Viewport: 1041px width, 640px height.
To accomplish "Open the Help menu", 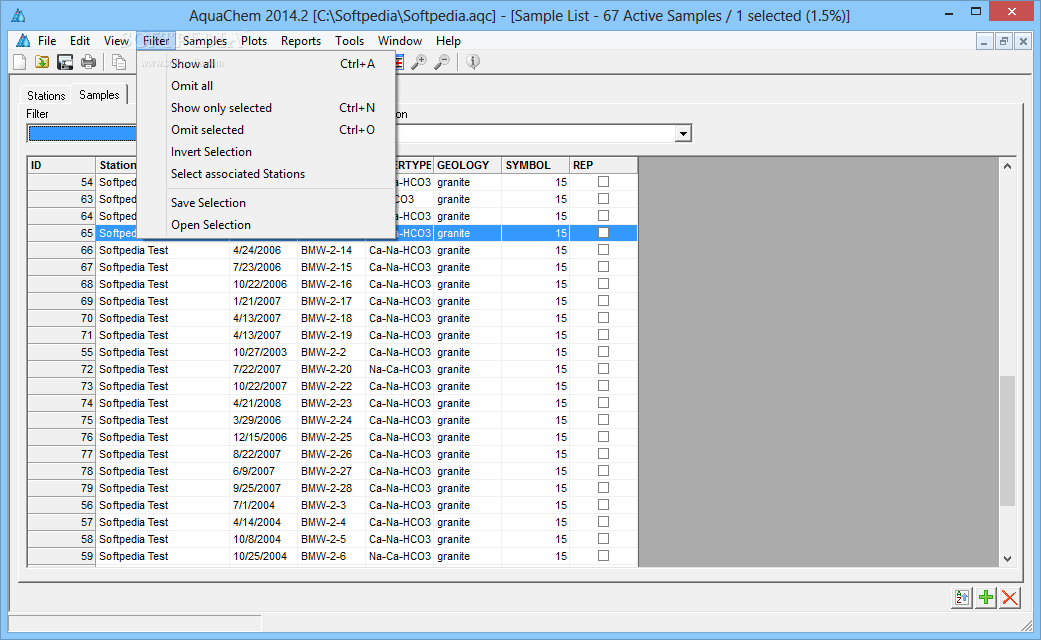I will 448,40.
